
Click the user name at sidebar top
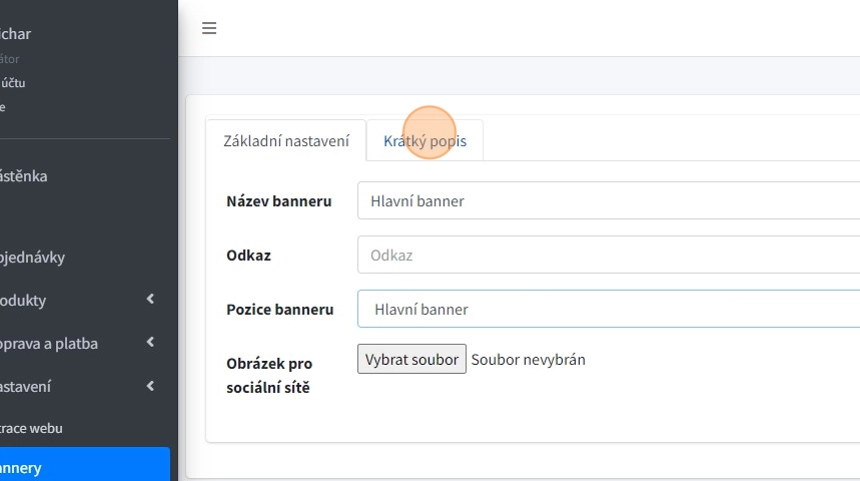pyautogui.click(x=16, y=34)
